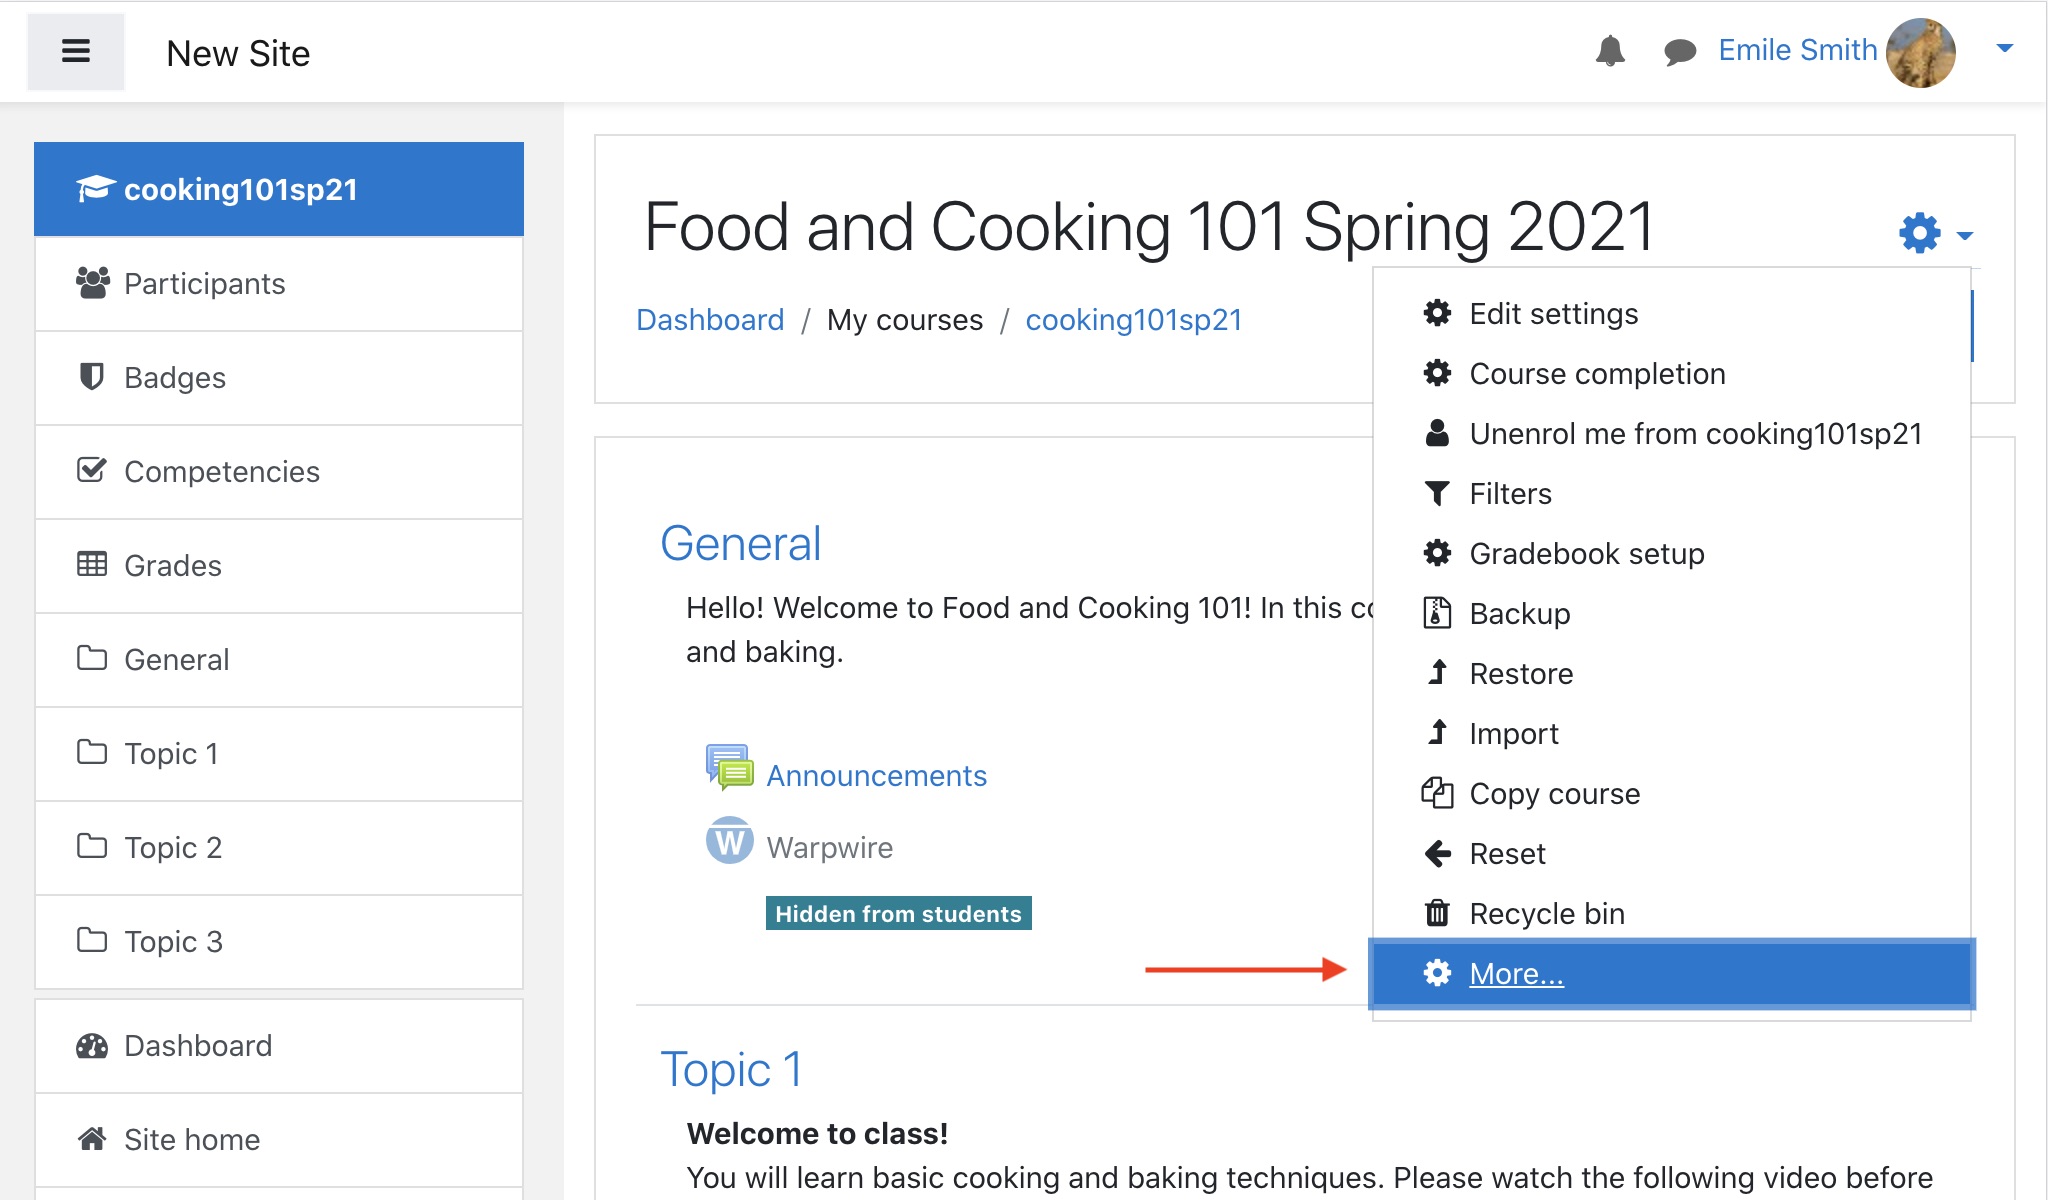Select Gradebook setup from course menu
The image size is (2048, 1200).
(1590, 553)
